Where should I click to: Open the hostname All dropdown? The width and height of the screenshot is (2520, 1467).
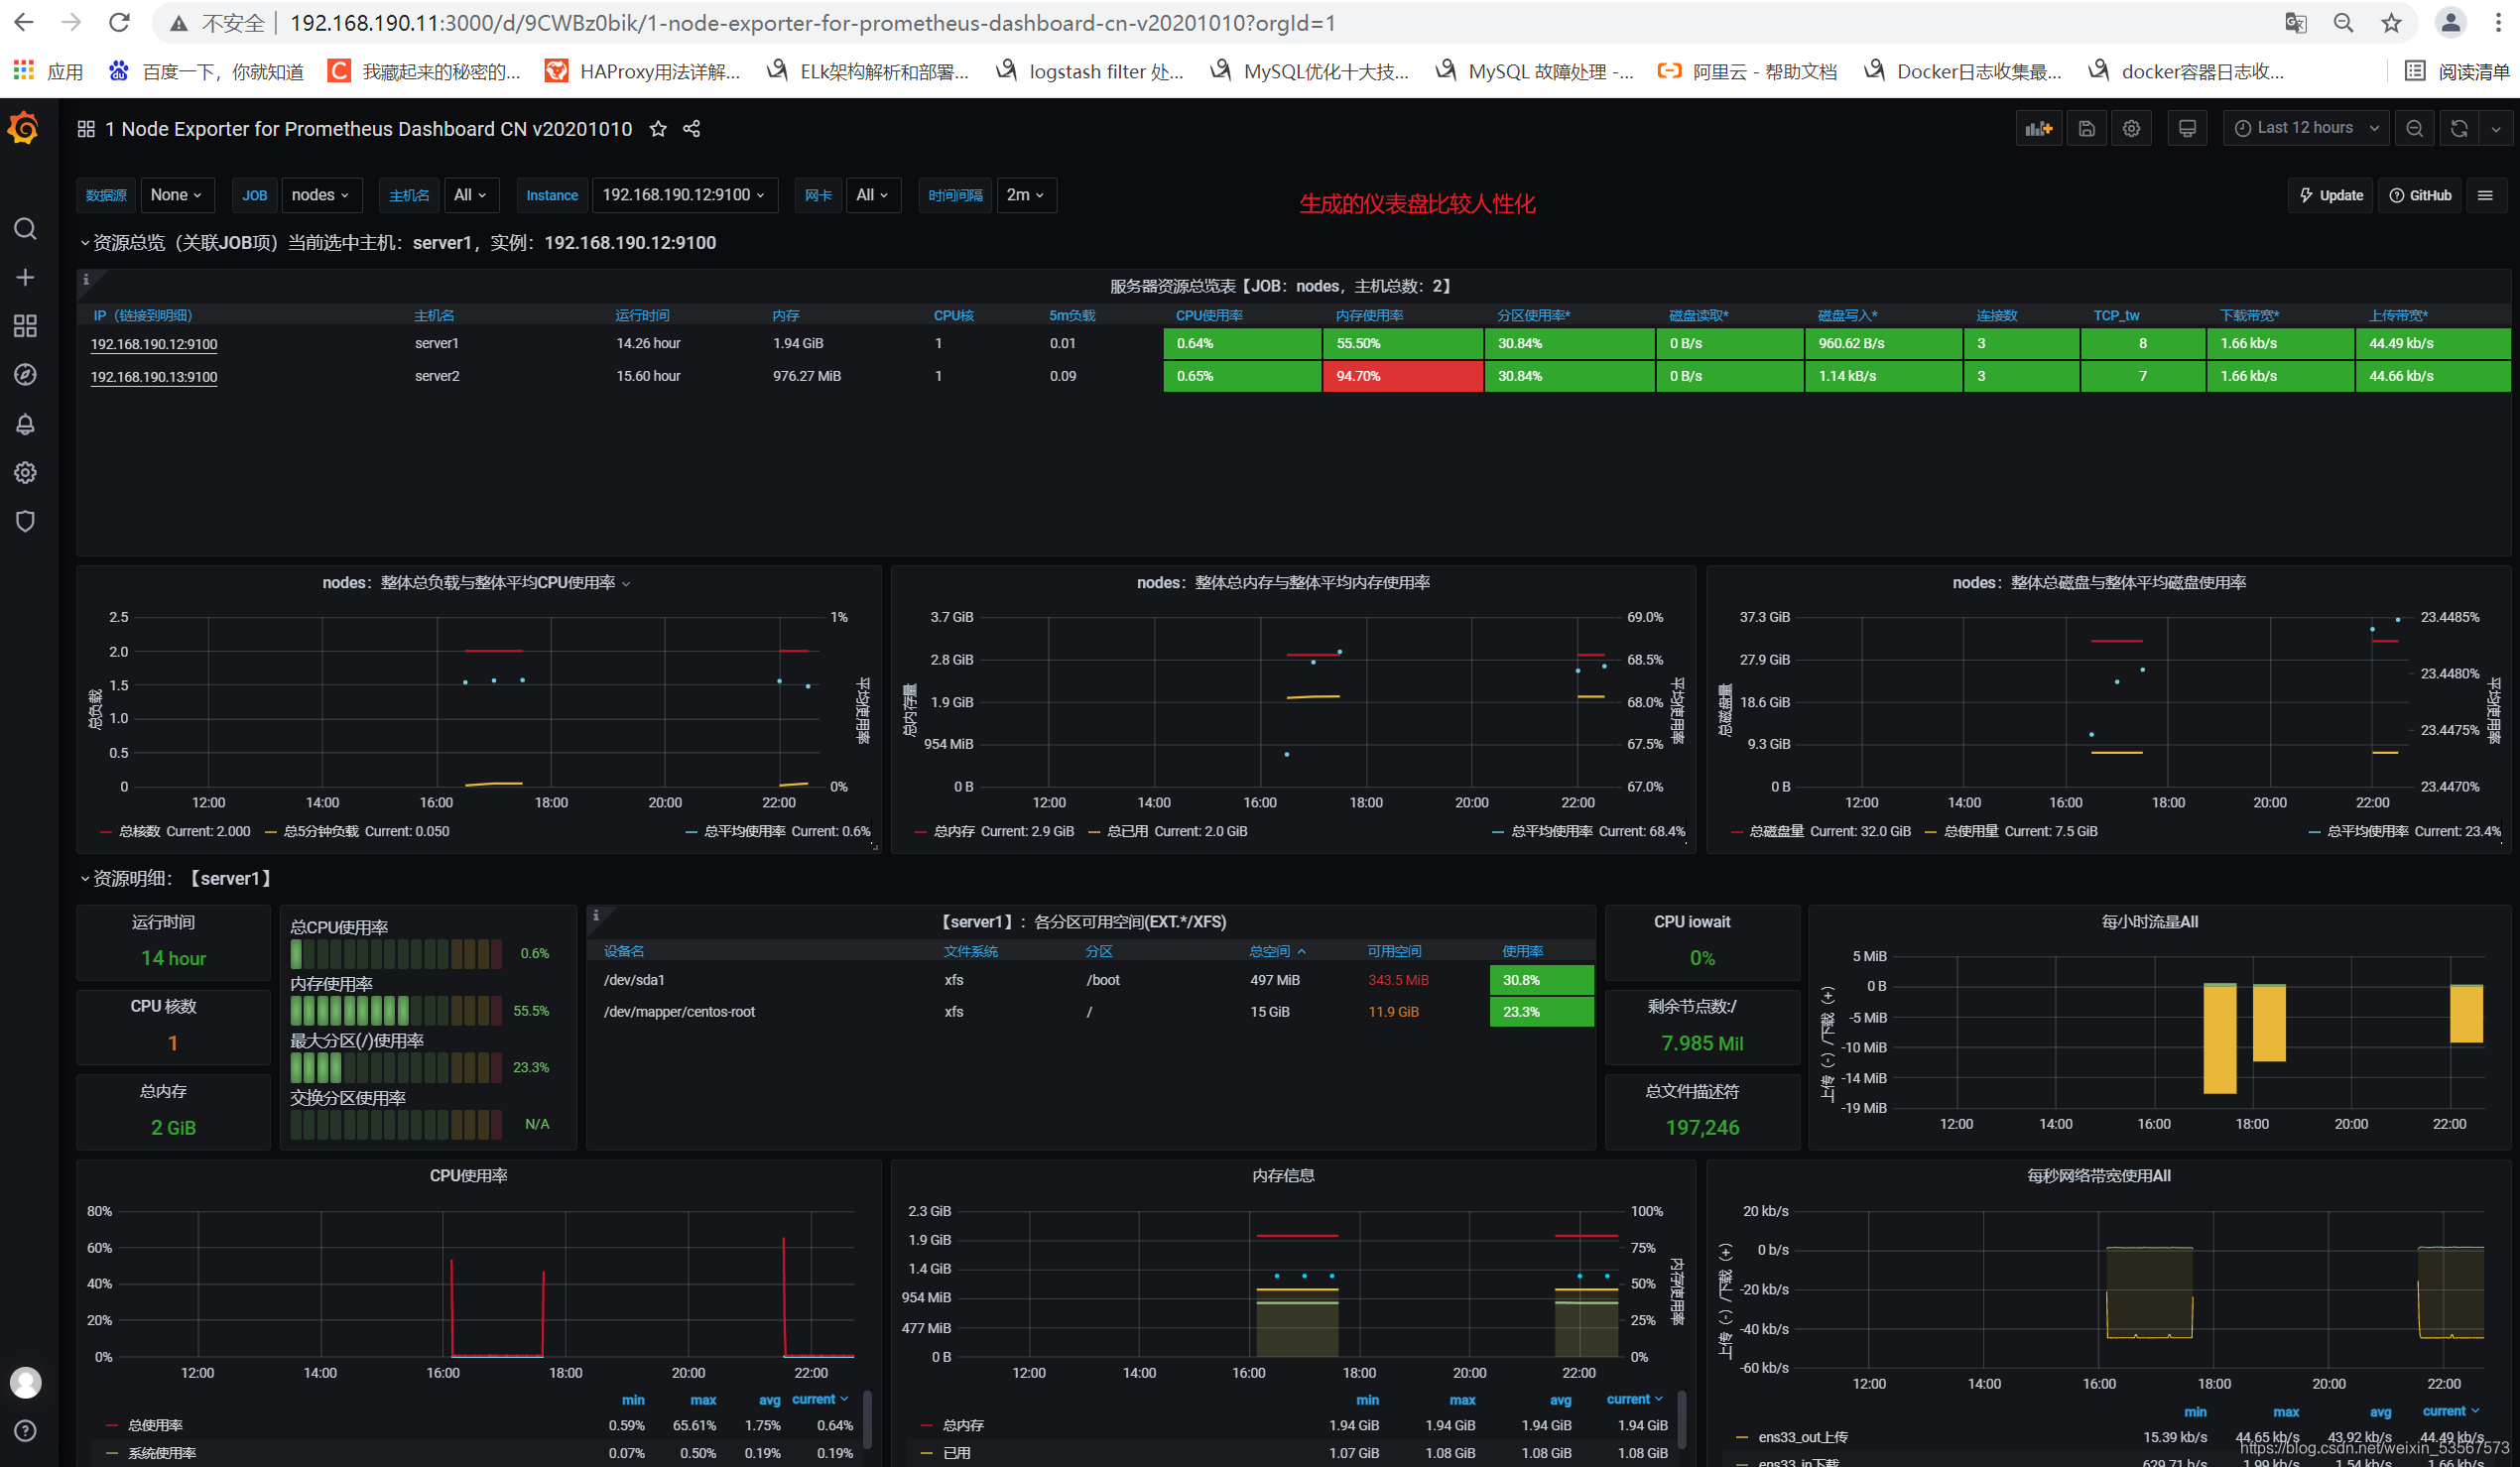click(470, 195)
